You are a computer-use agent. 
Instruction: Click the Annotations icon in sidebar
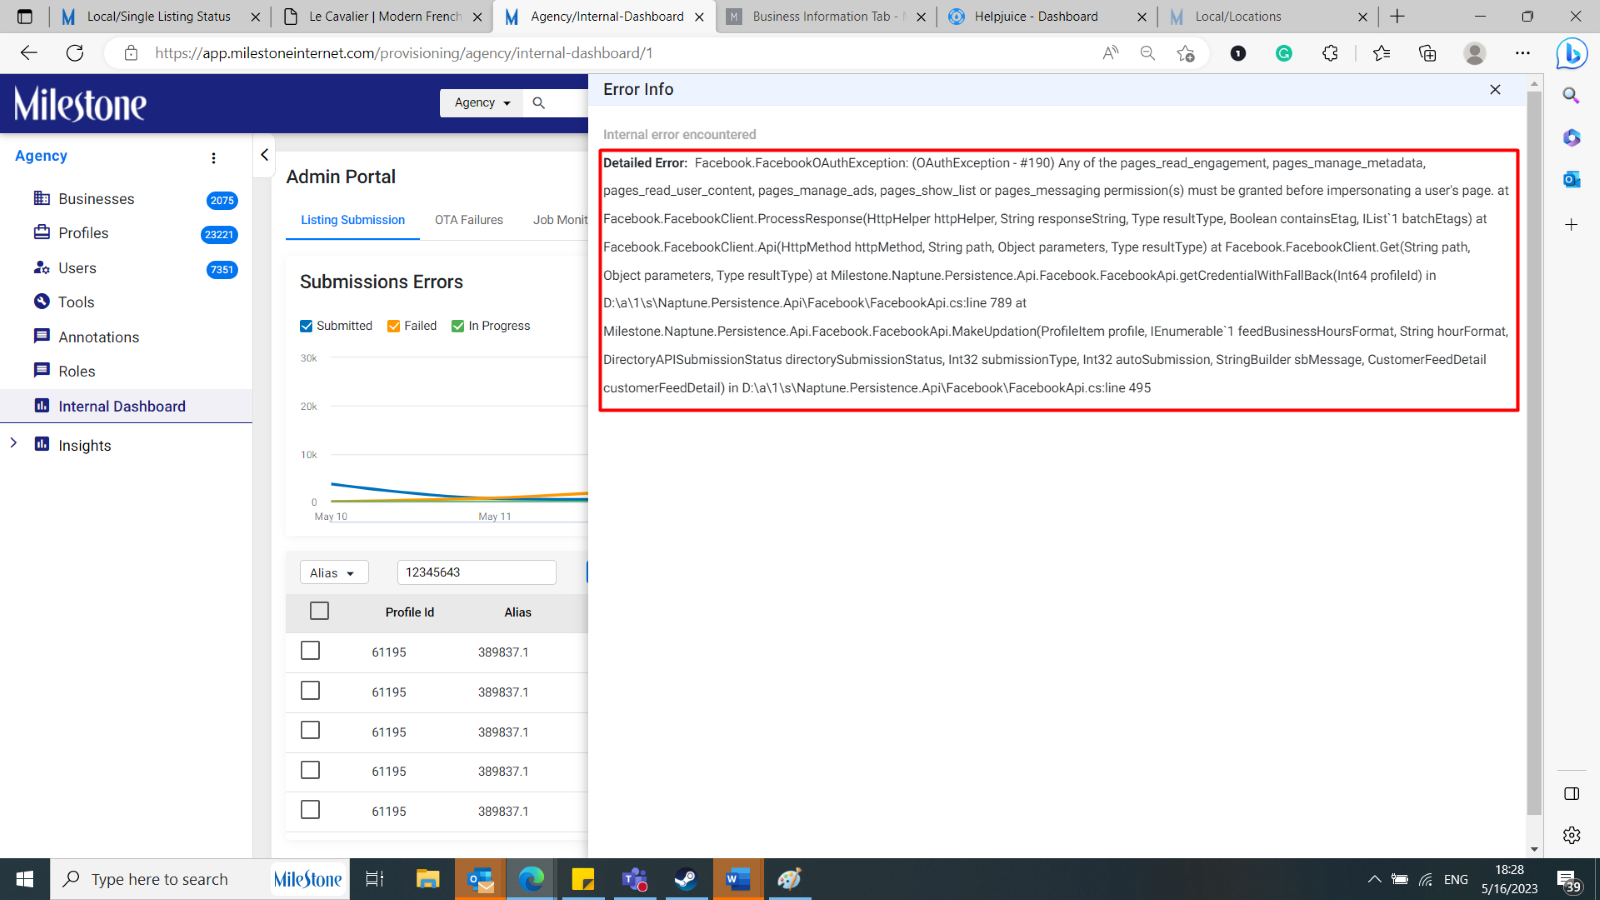[x=42, y=336]
